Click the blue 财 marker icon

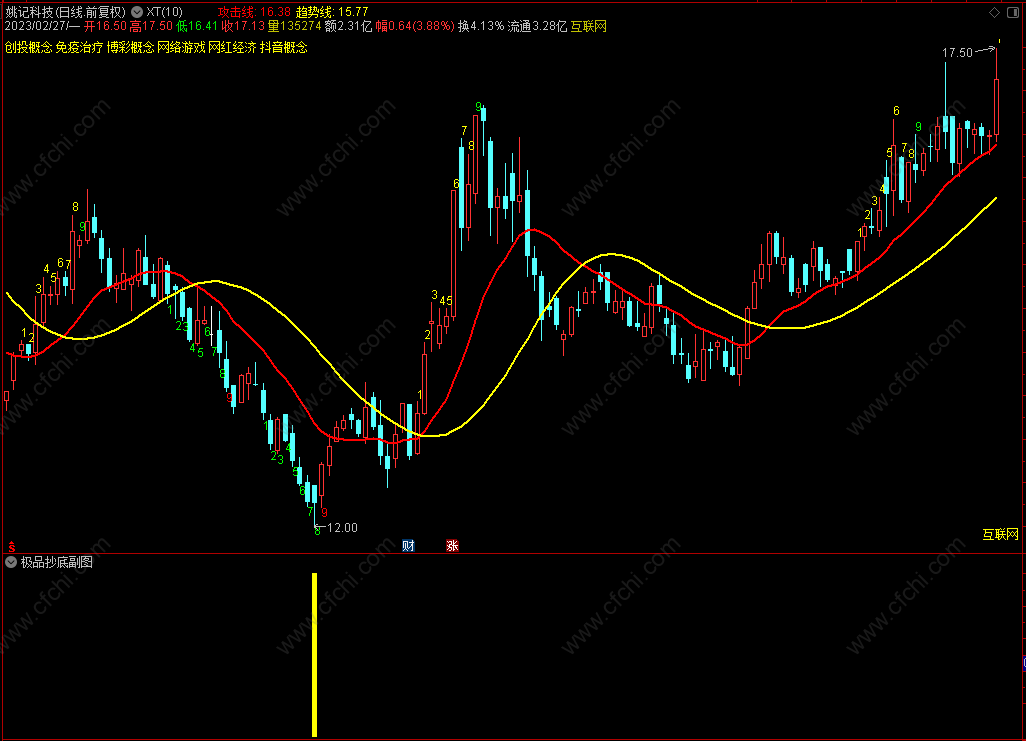click(408, 545)
